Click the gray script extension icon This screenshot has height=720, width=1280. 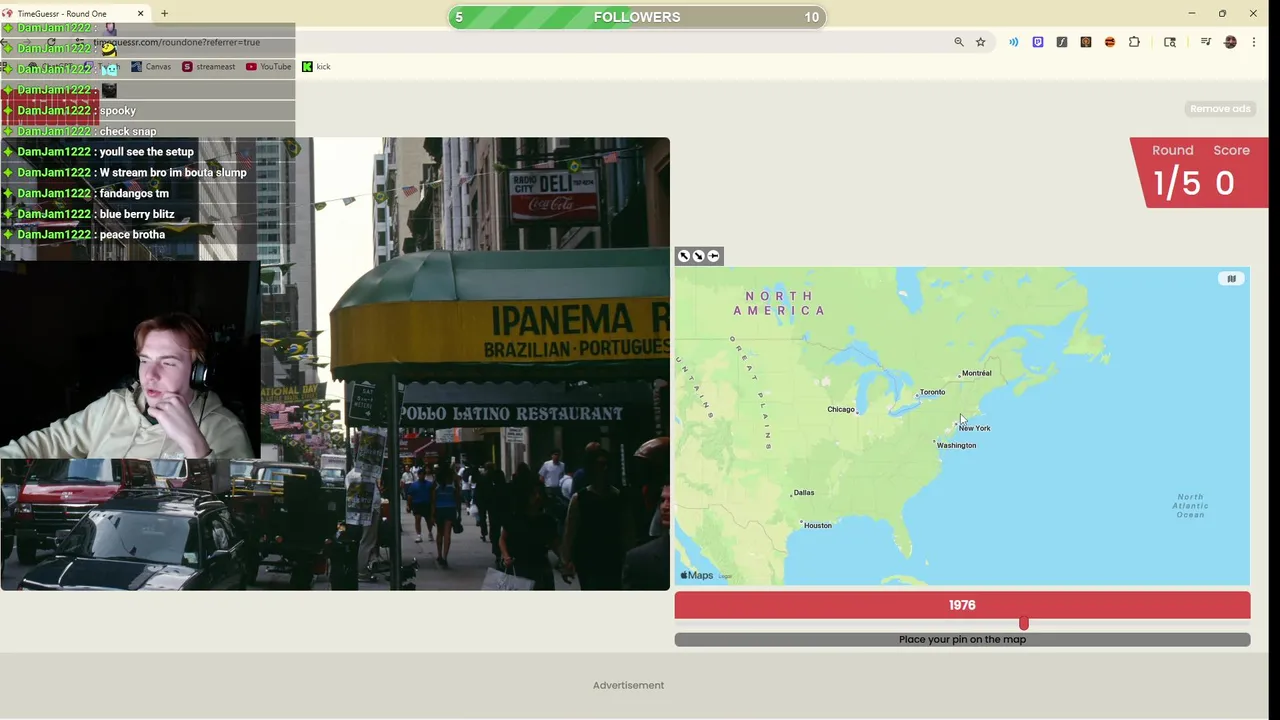point(1062,42)
